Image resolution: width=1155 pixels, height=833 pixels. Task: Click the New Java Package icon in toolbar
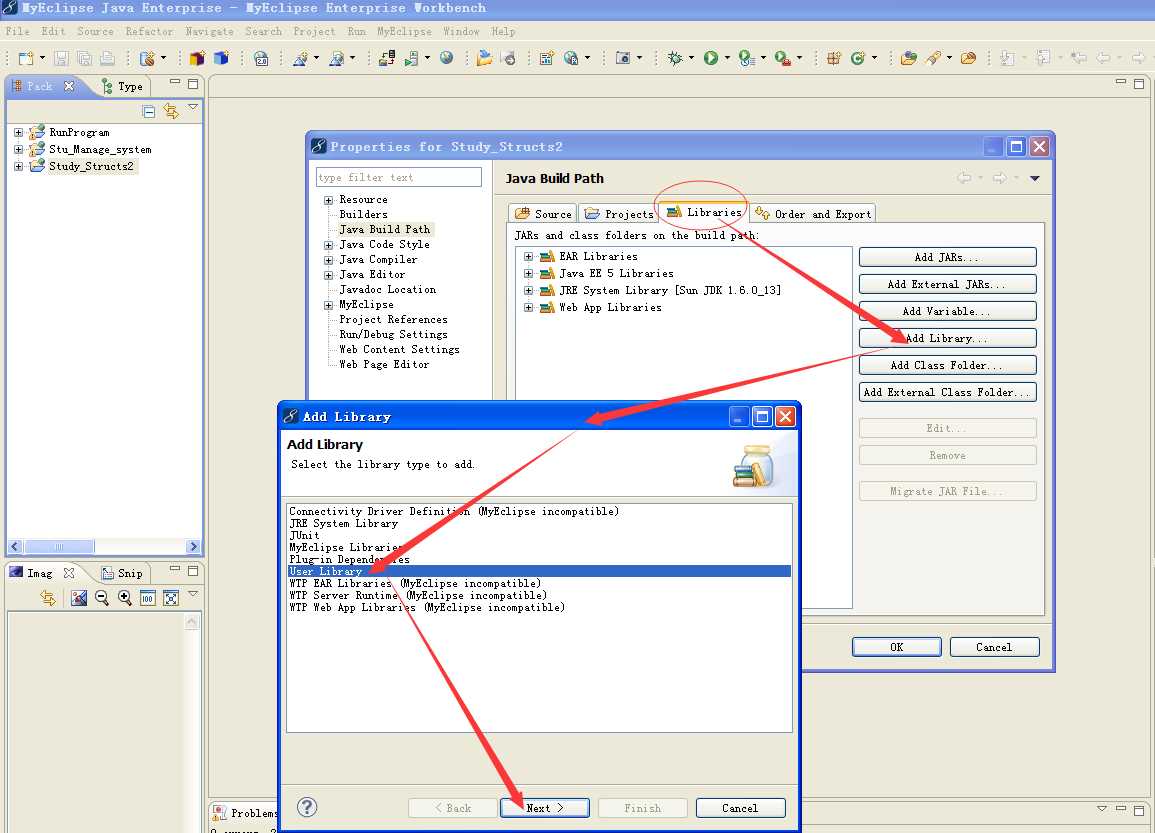(834, 58)
